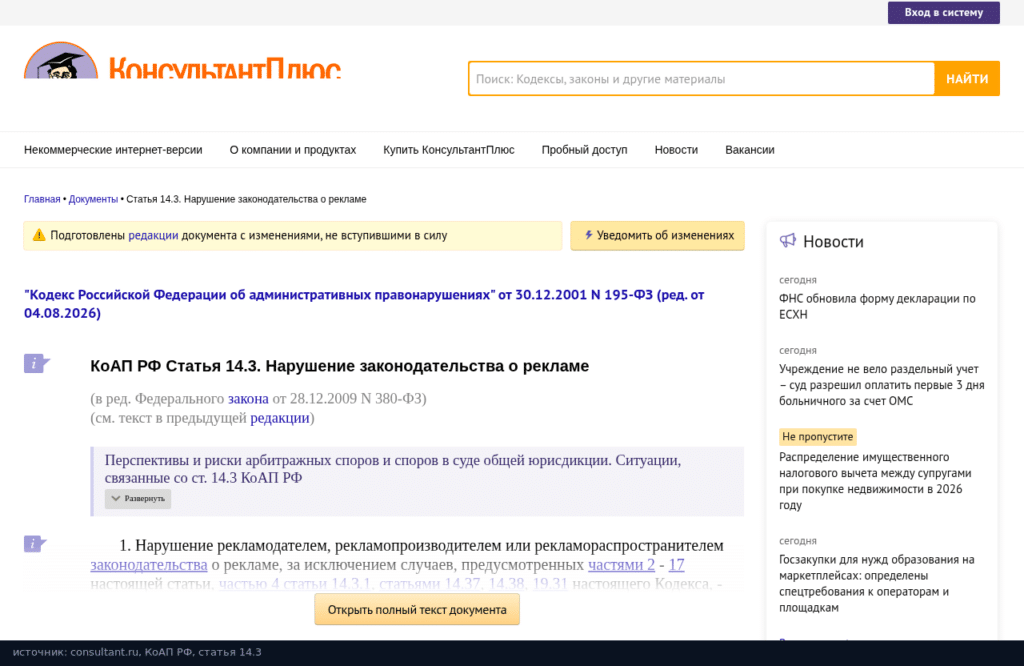The height and width of the screenshot is (666, 1024).
Task: Click Уведомить об изменениях button
Action: pyautogui.click(x=657, y=236)
